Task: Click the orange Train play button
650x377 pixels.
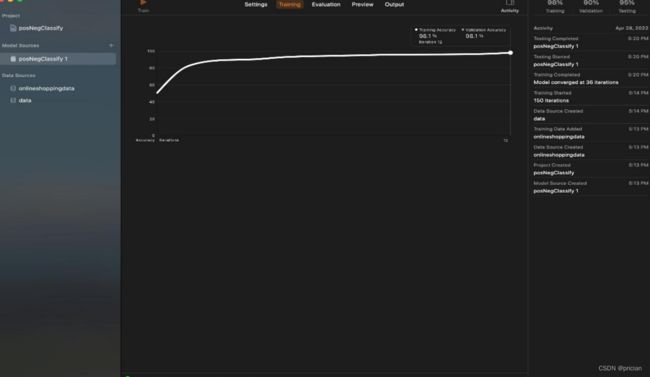Action: point(143,2)
